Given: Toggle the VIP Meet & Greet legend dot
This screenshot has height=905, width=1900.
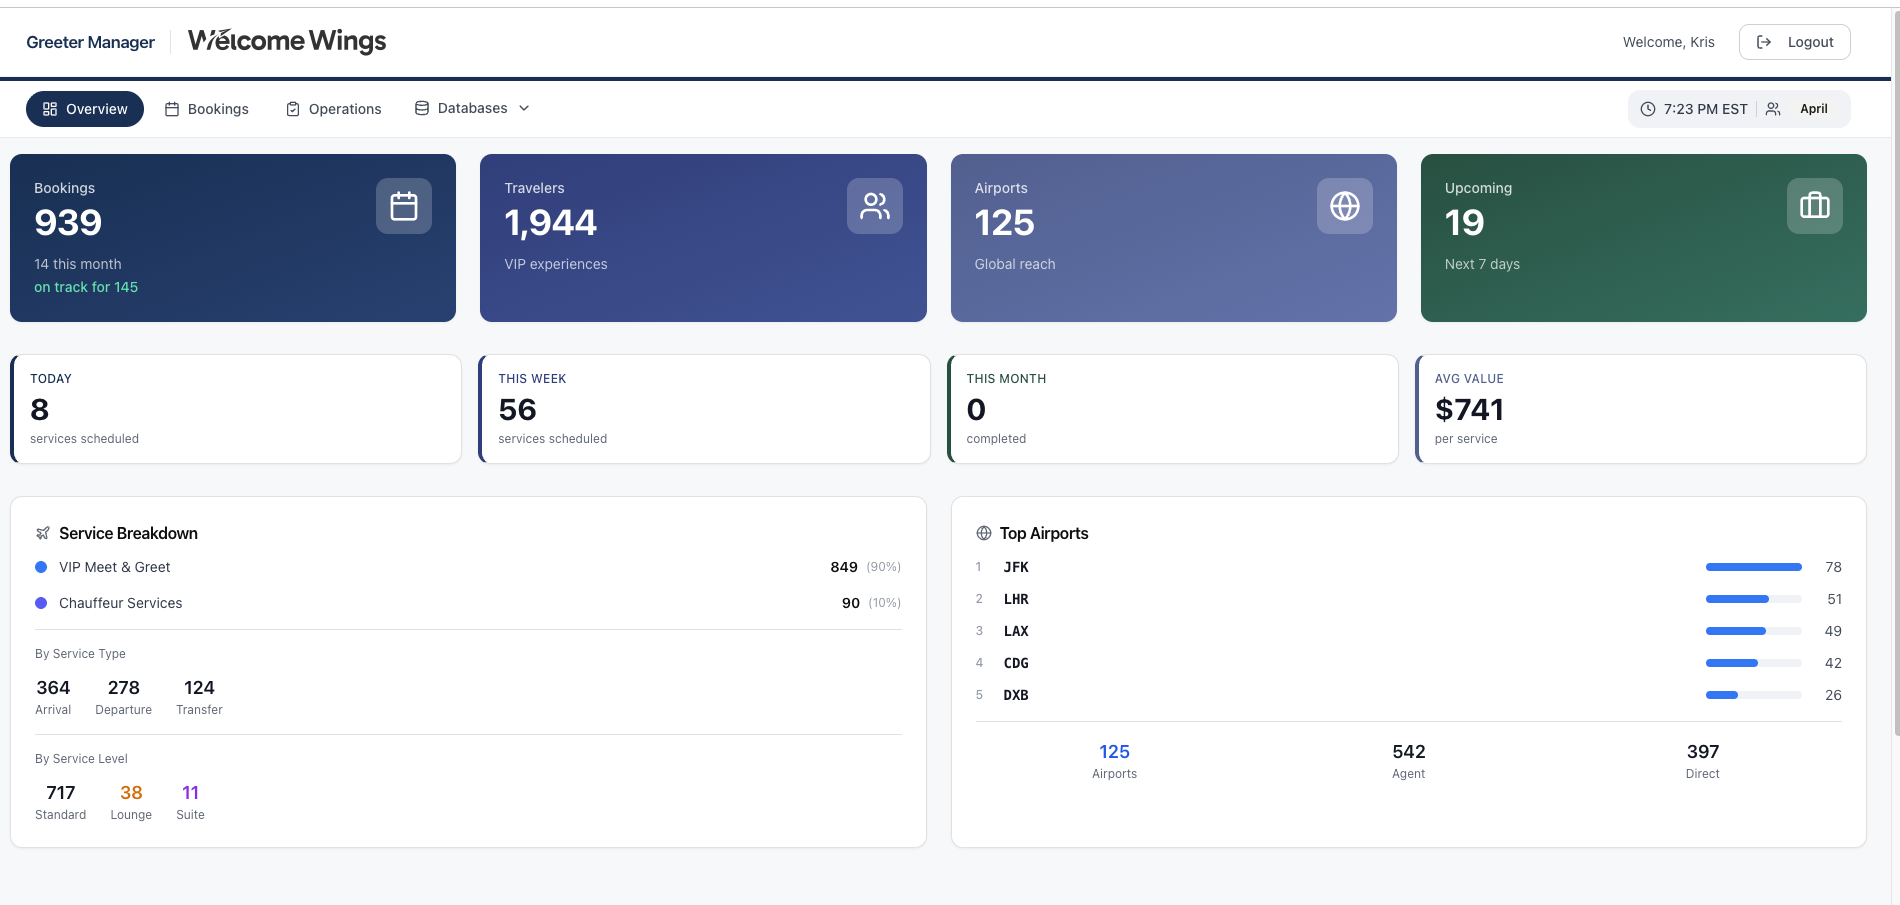Looking at the screenshot, I should coord(40,567).
